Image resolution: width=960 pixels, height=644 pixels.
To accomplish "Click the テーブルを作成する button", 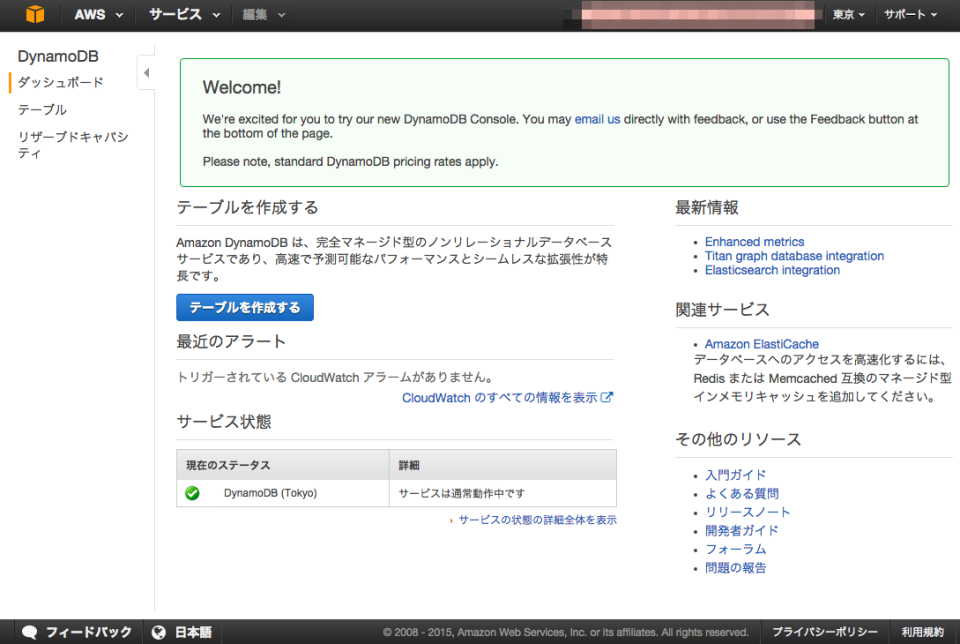I will pos(244,307).
